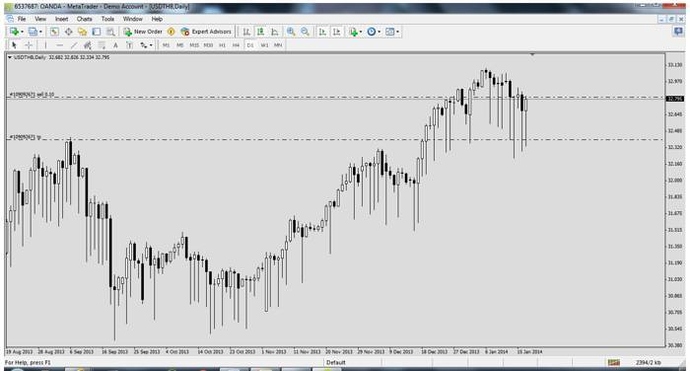Click the New Order button
The width and height of the screenshot is (690, 371).
143,32
